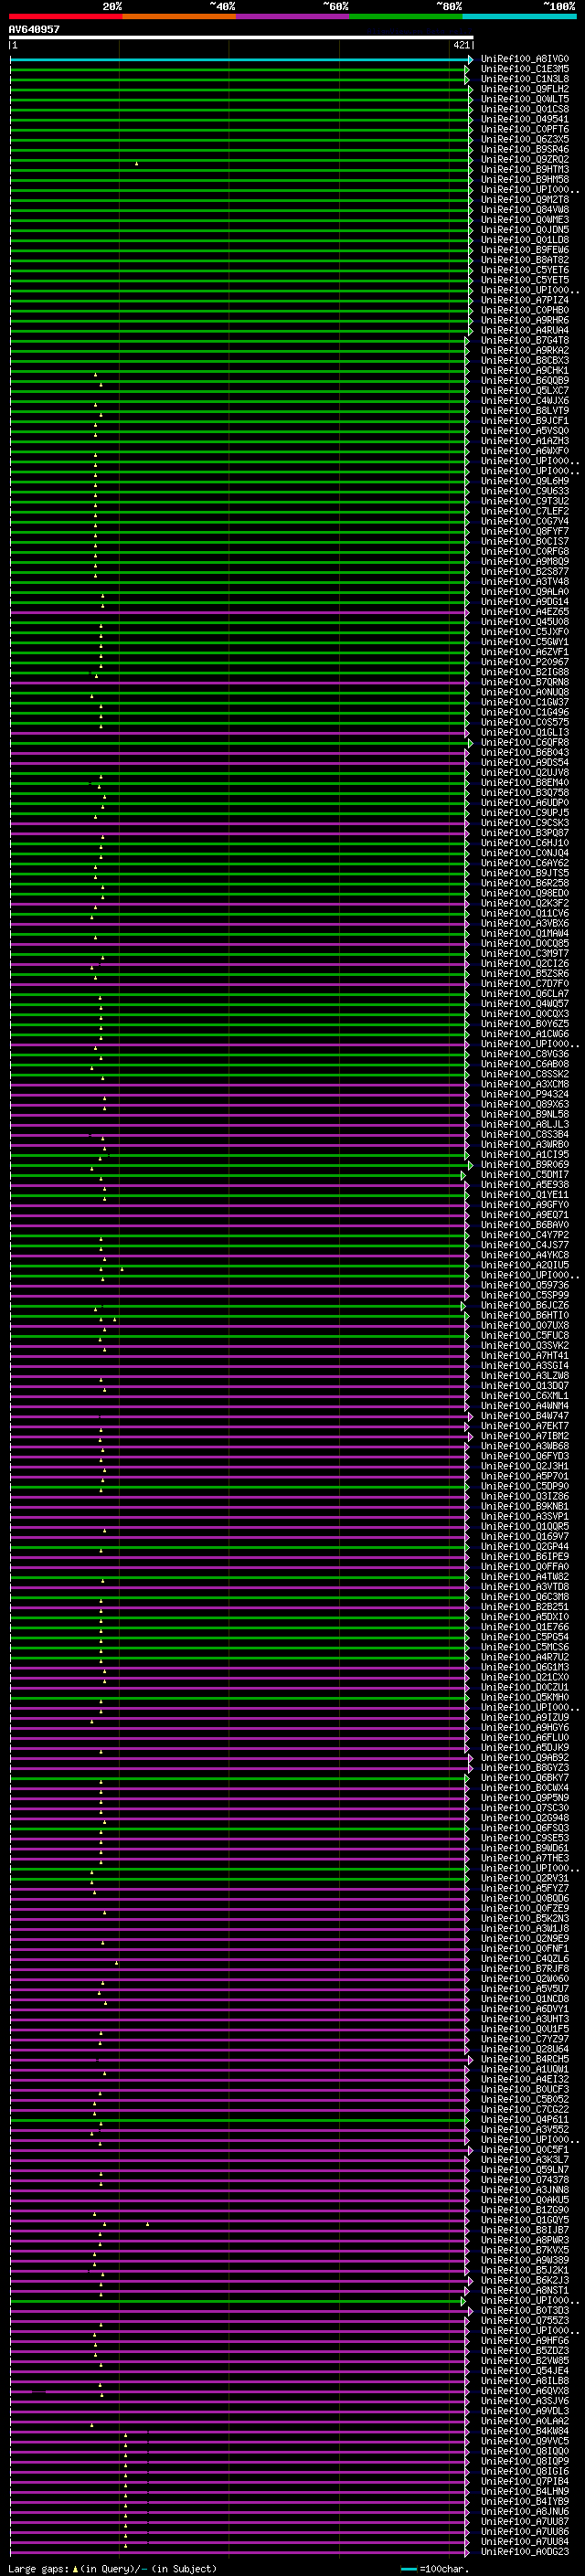Click the cyan ~100% identity legend segment

[x=519, y=16]
